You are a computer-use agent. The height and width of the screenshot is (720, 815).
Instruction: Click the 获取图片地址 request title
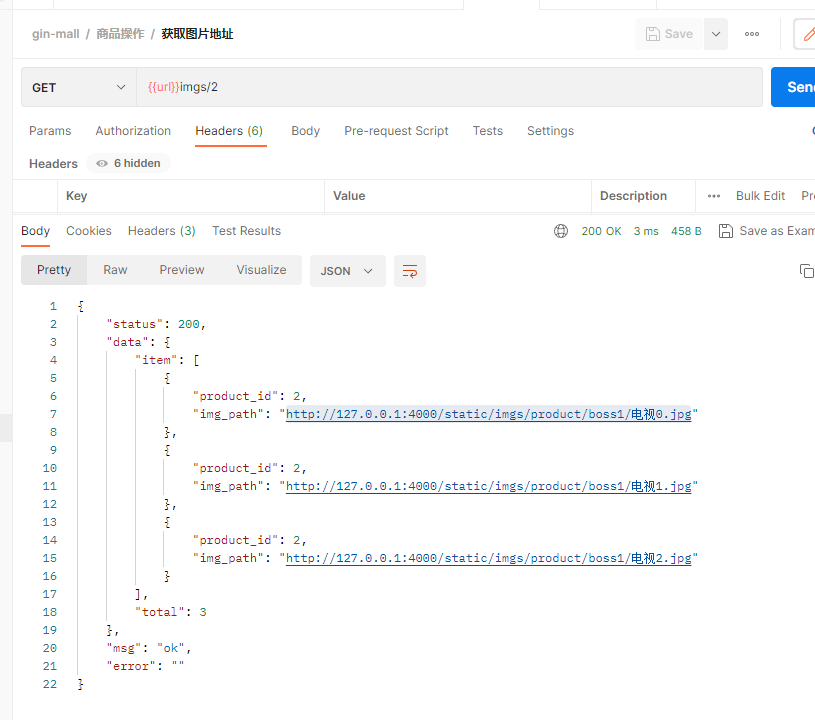click(198, 34)
